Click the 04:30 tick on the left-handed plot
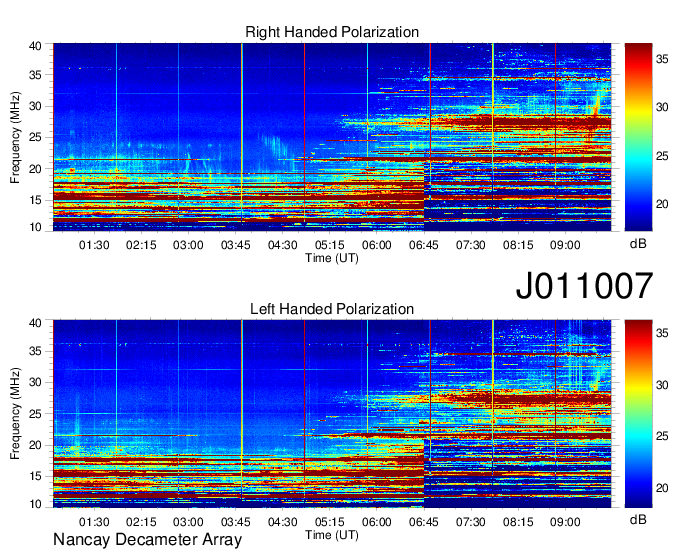This screenshot has height=552, width=680. tap(283, 522)
